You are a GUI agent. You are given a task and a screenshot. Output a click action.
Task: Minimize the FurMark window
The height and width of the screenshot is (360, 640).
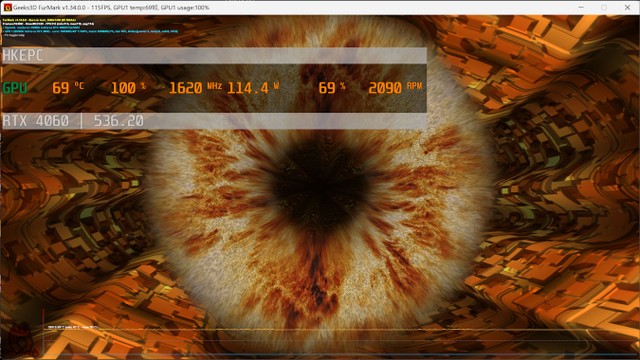pyautogui.click(x=581, y=7)
